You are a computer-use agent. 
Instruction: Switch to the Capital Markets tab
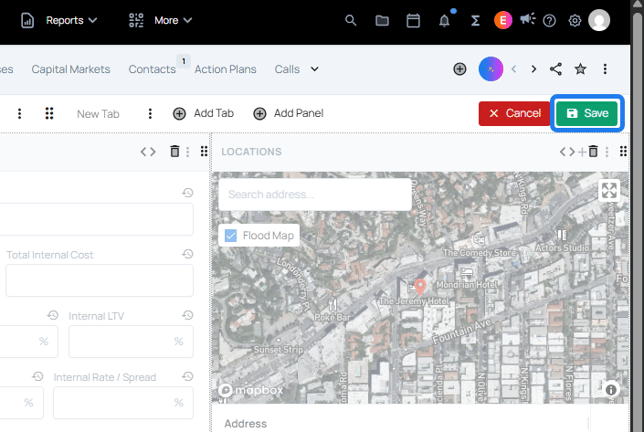(x=71, y=69)
